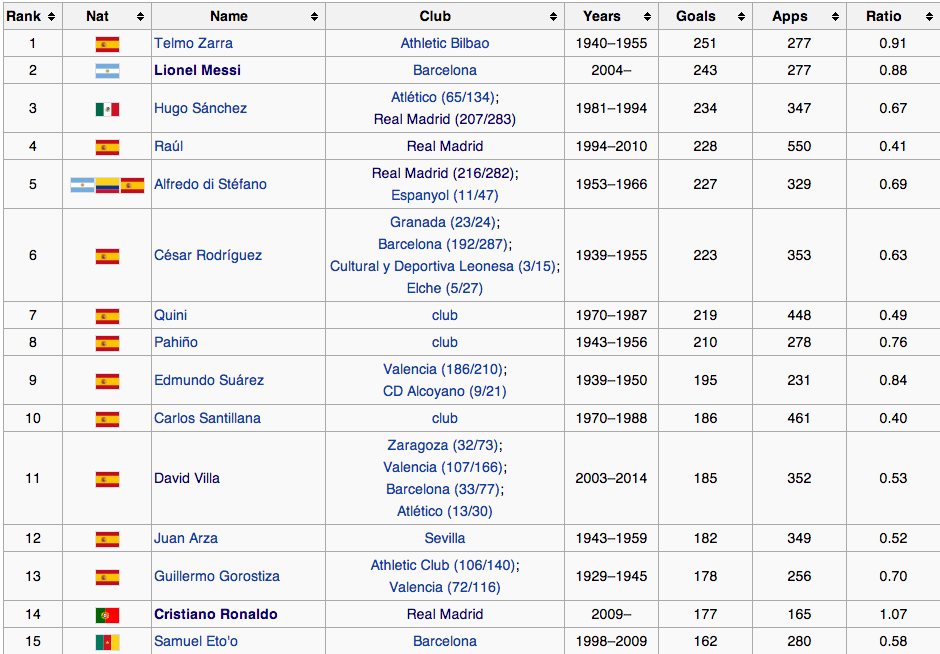Viewport: 940px width, 654px height.
Task: Open club link in Quini row
Action: coord(445,315)
